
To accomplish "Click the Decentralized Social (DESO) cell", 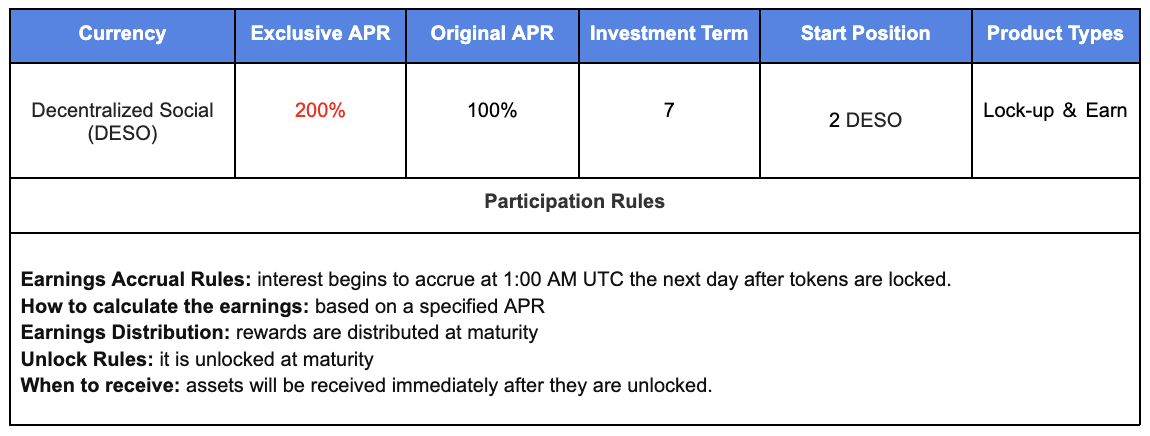I will (x=122, y=121).
